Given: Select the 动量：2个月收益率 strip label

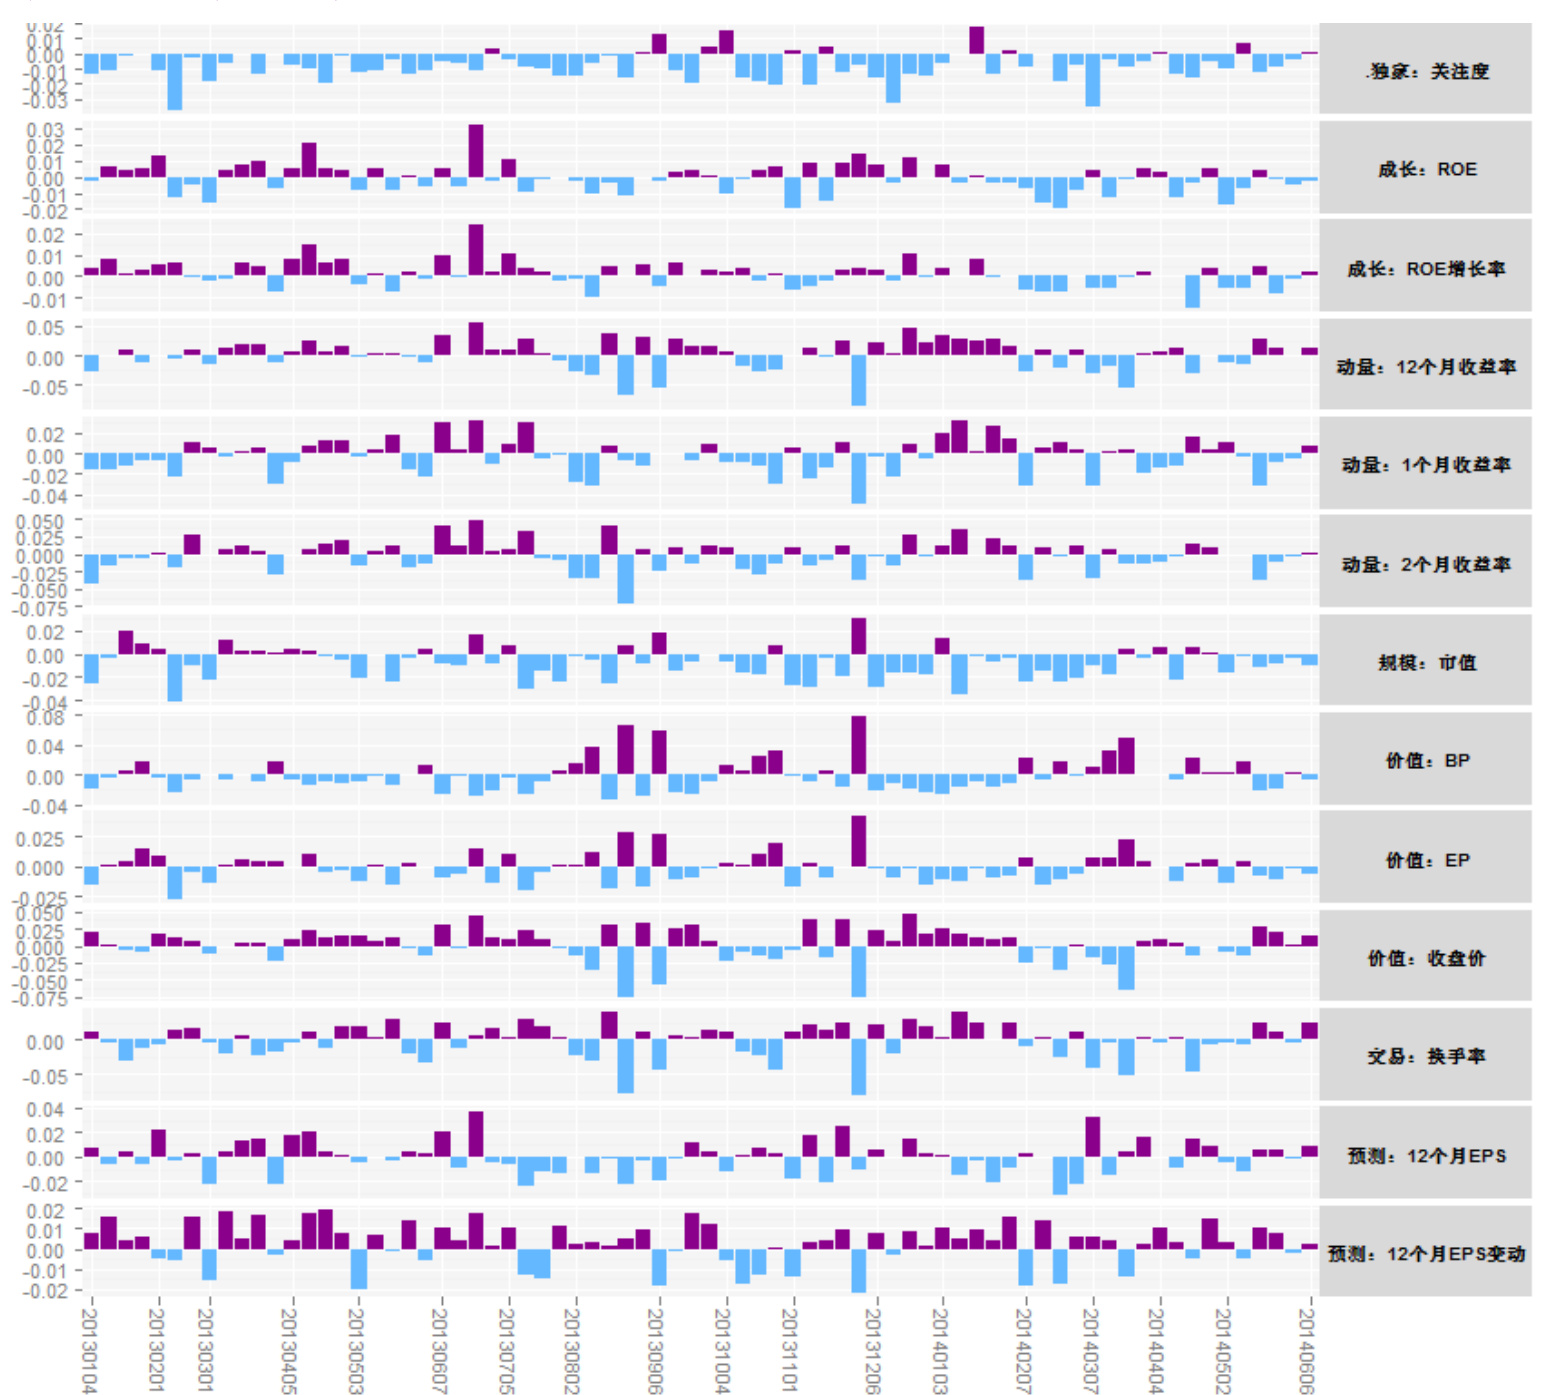Looking at the screenshot, I should click(x=1426, y=564).
